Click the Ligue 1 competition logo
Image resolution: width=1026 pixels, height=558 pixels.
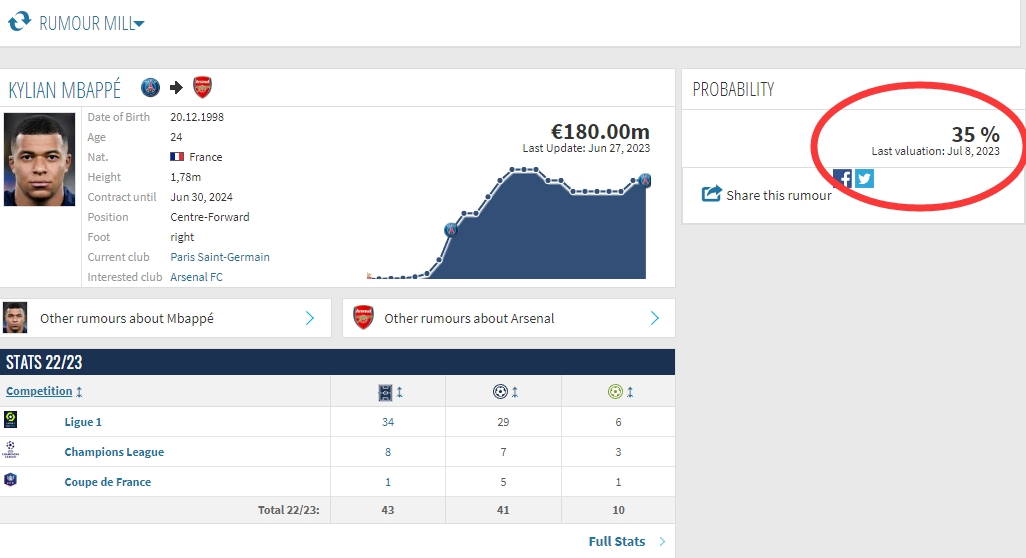pyautogui.click(x=10, y=419)
